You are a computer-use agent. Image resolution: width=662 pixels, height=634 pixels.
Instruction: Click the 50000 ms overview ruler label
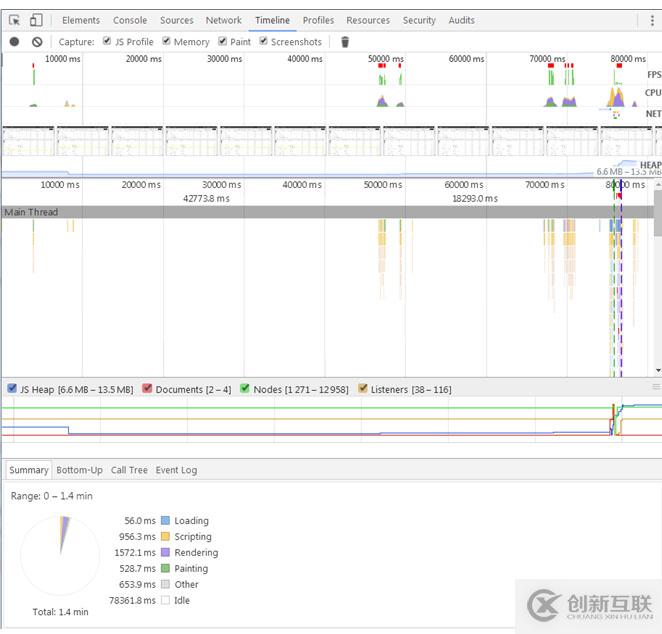tap(385, 59)
